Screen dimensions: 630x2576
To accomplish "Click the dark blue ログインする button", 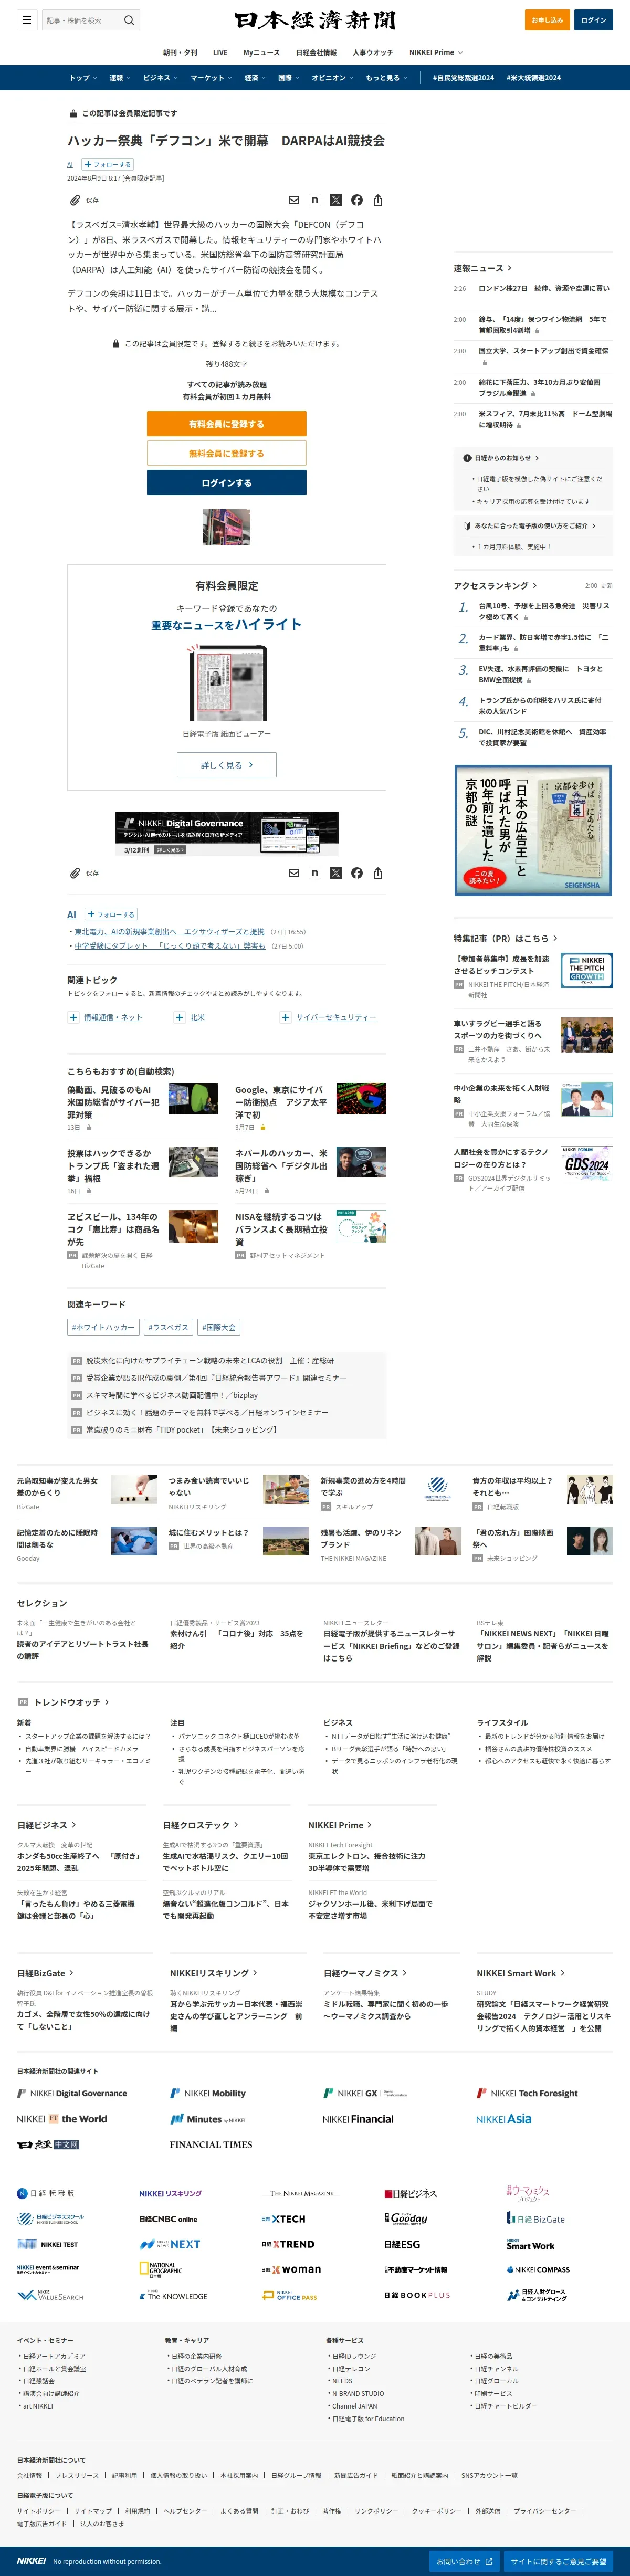I will [x=227, y=483].
